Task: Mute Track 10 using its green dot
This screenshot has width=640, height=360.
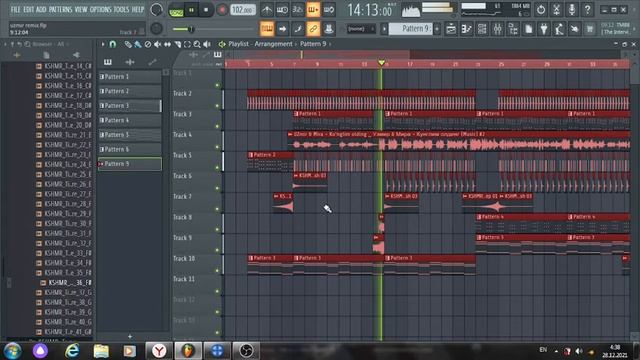Action: point(218,271)
